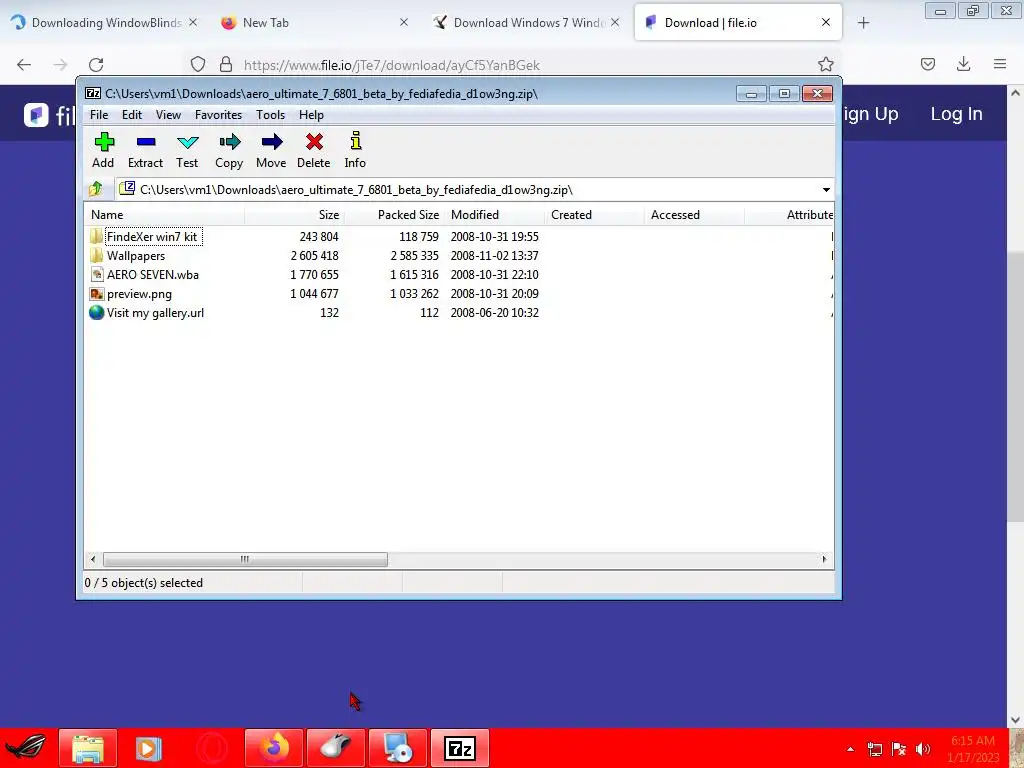
Task: Open File Explorer from the taskbar
Action: (x=88, y=748)
